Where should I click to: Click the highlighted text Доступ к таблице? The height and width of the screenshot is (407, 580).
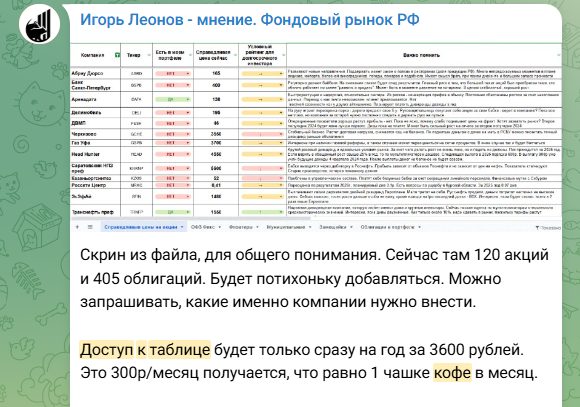coord(145,350)
